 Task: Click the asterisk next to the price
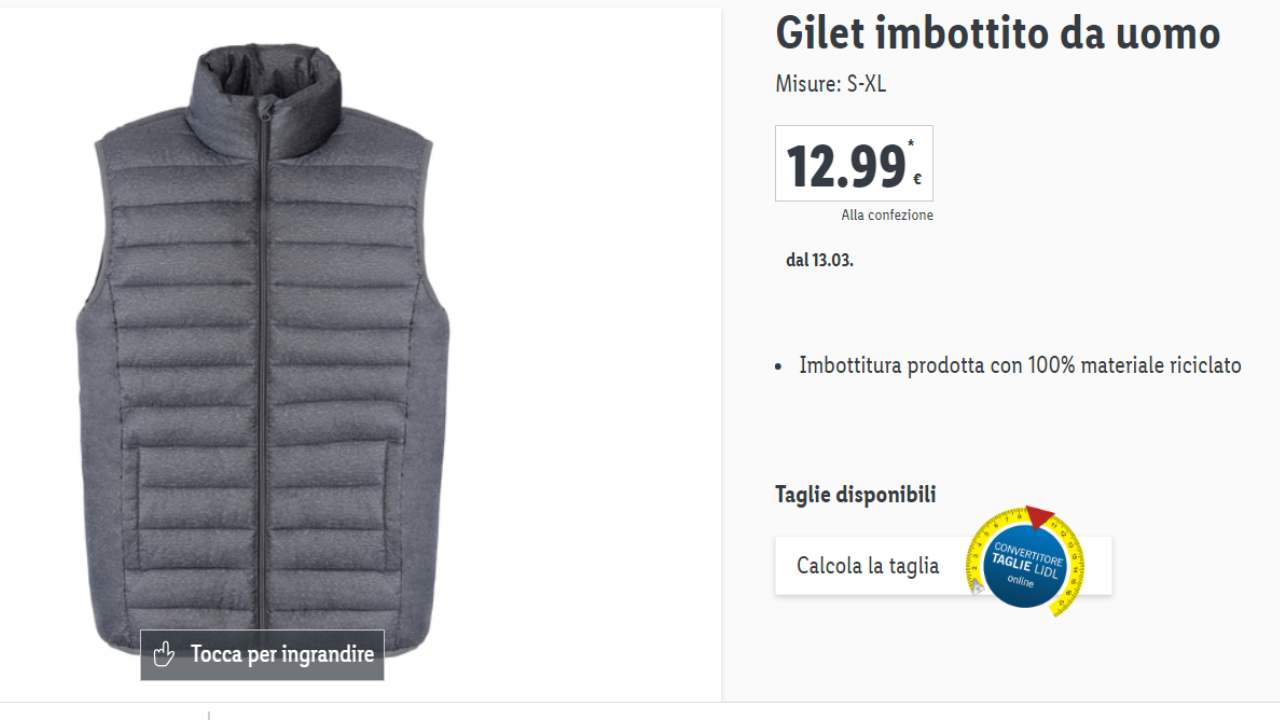[x=911, y=144]
